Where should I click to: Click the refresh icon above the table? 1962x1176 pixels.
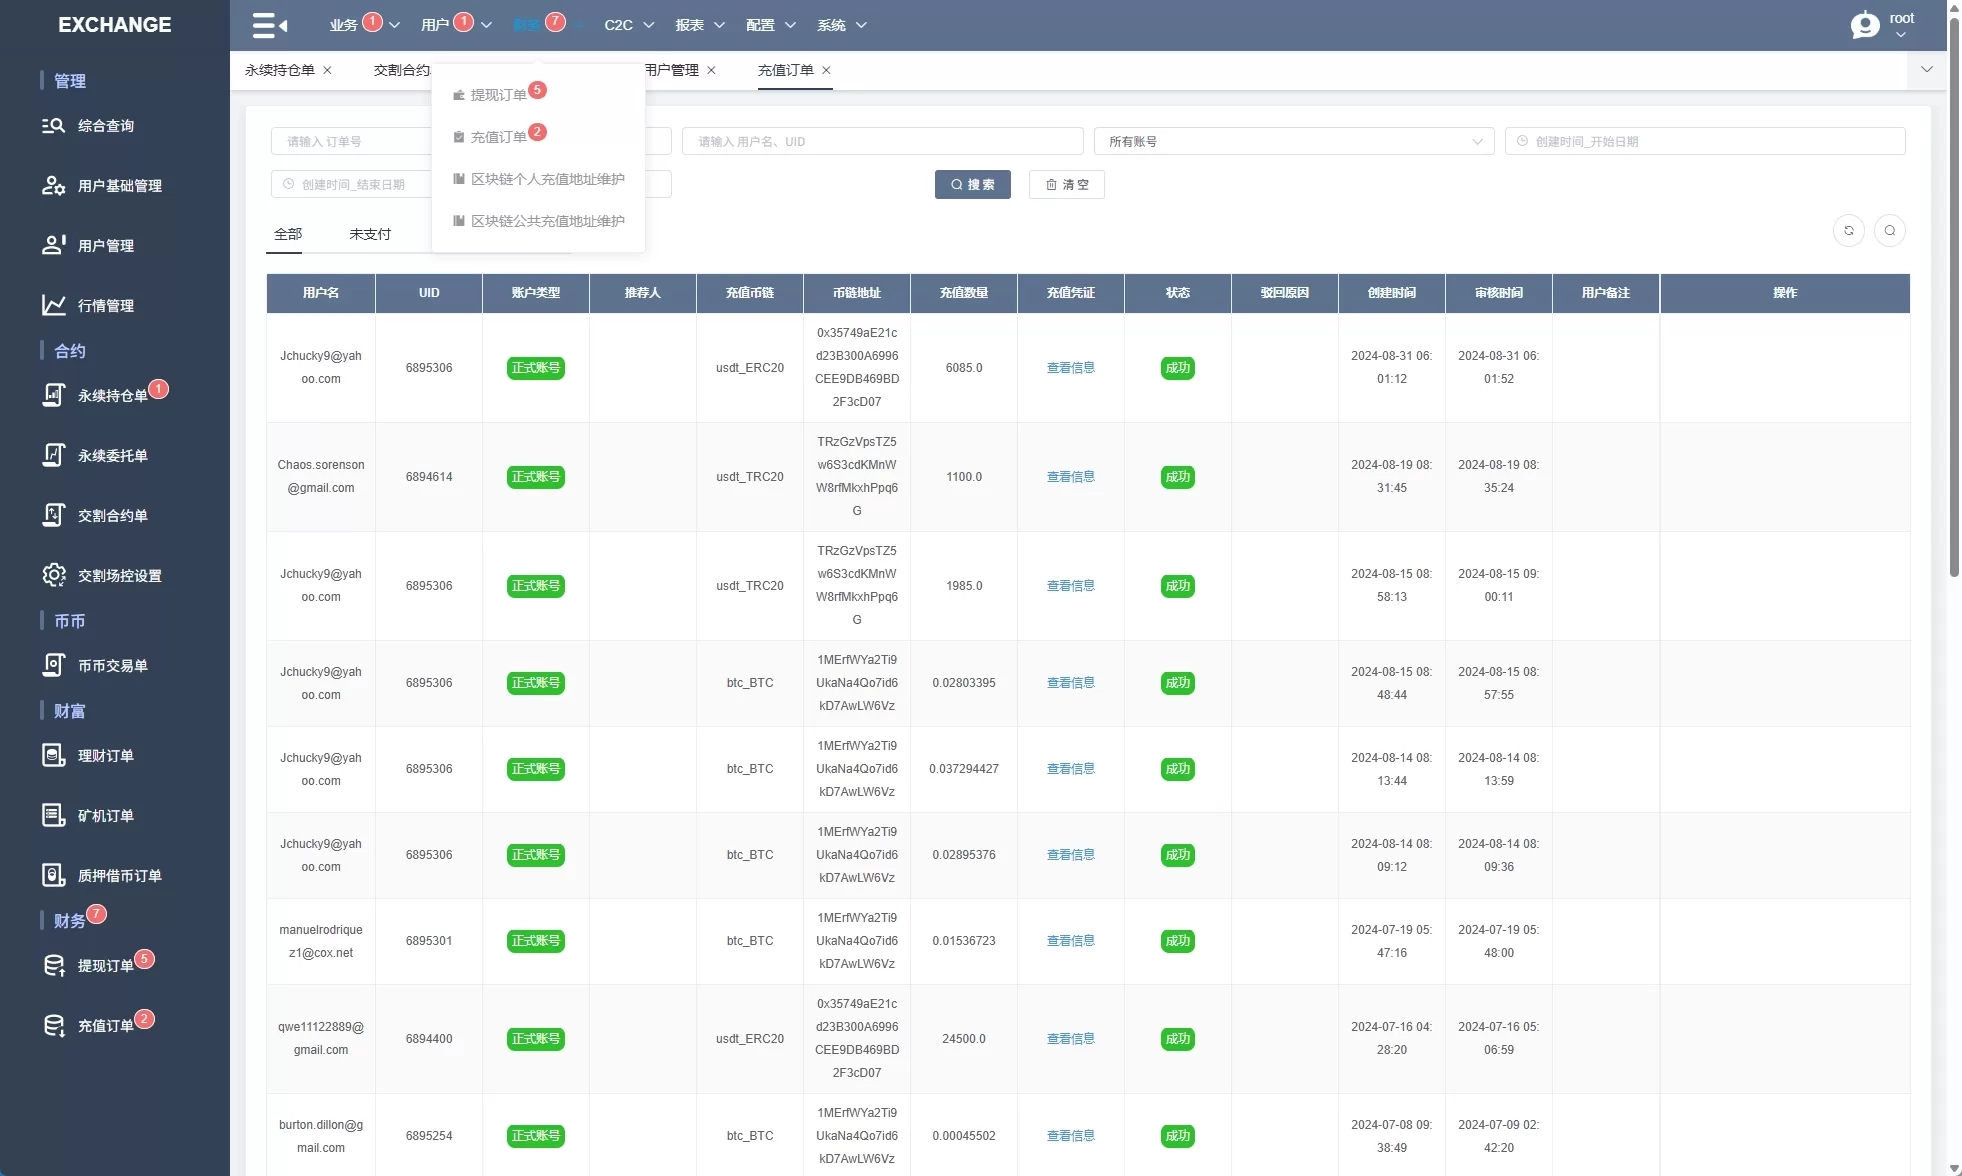[x=1848, y=231]
